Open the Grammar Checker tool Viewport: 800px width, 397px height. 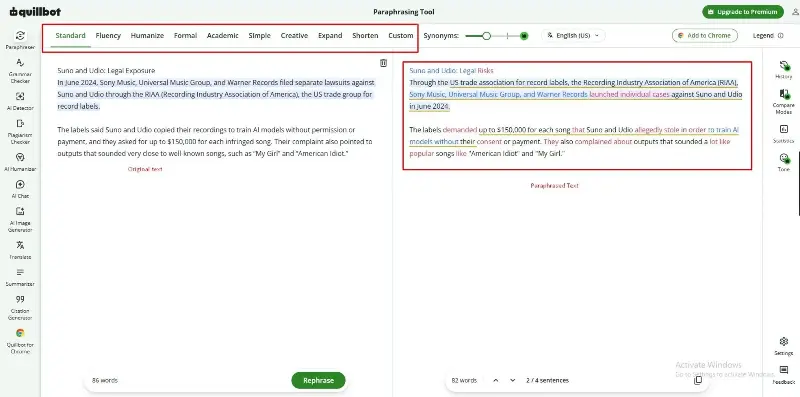click(20, 70)
